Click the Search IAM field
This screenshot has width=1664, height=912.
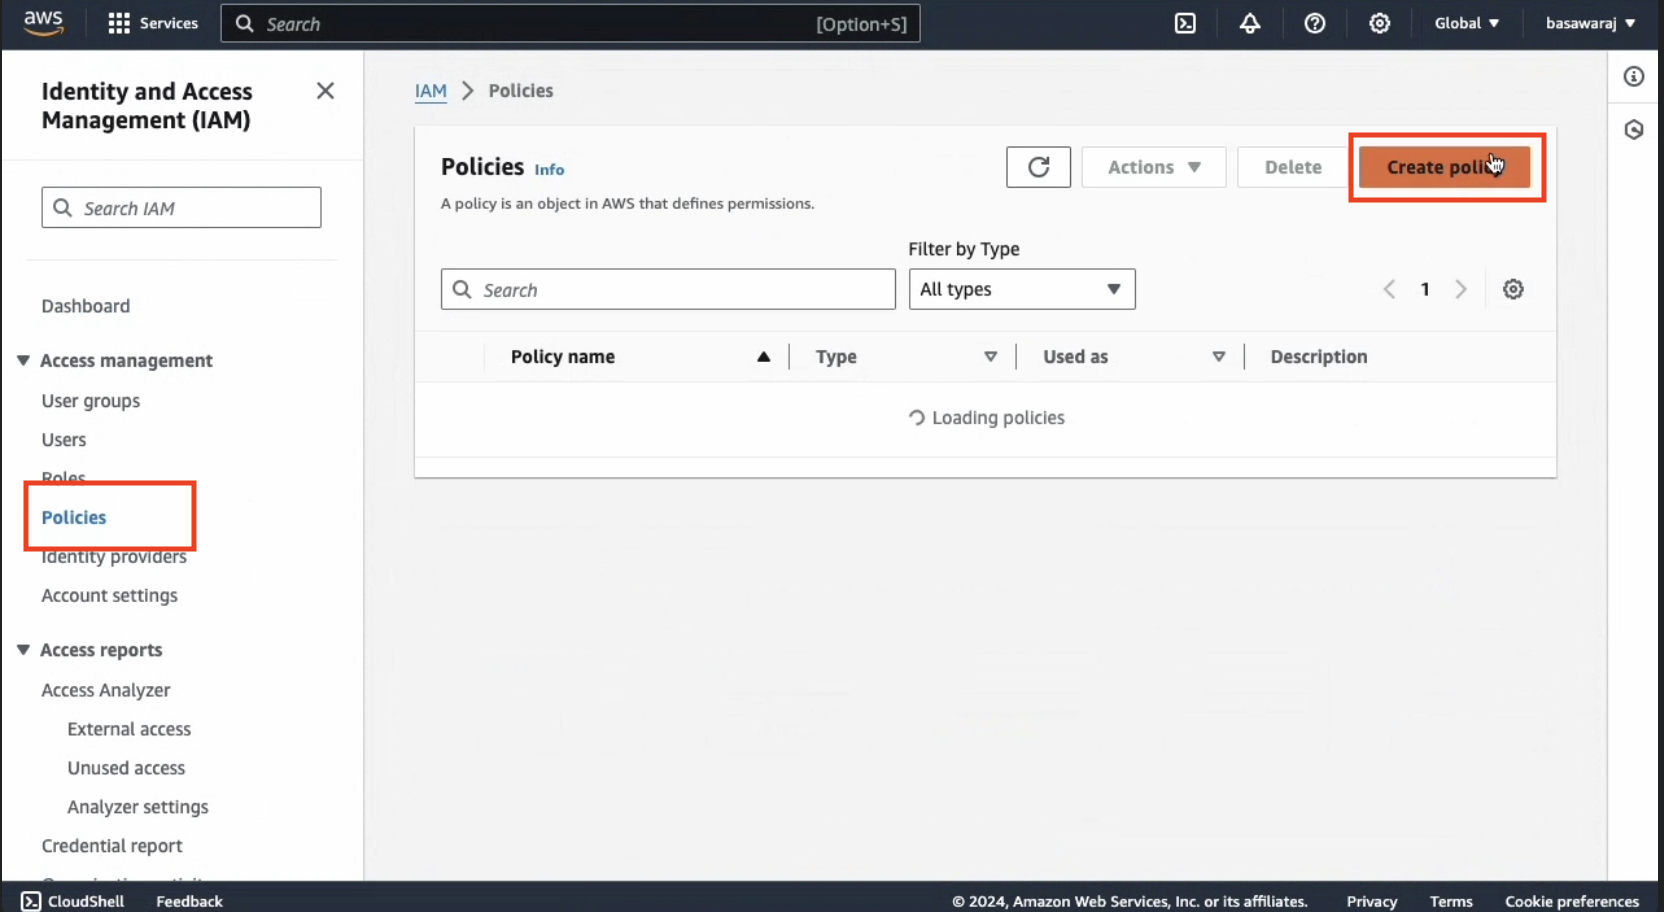point(181,207)
